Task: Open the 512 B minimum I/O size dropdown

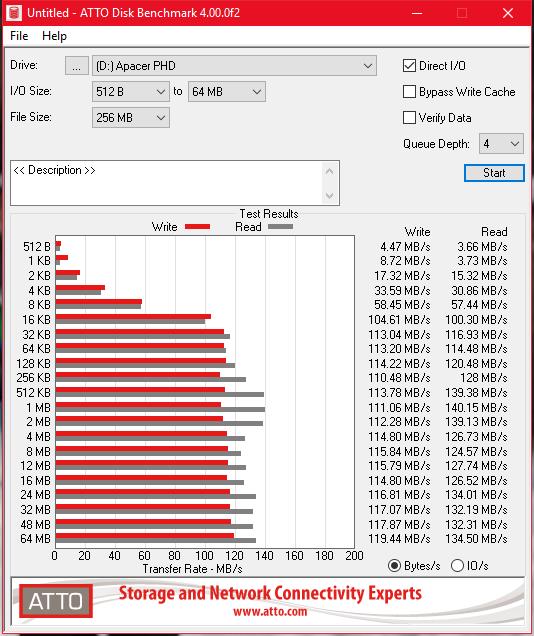Action: [131, 92]
